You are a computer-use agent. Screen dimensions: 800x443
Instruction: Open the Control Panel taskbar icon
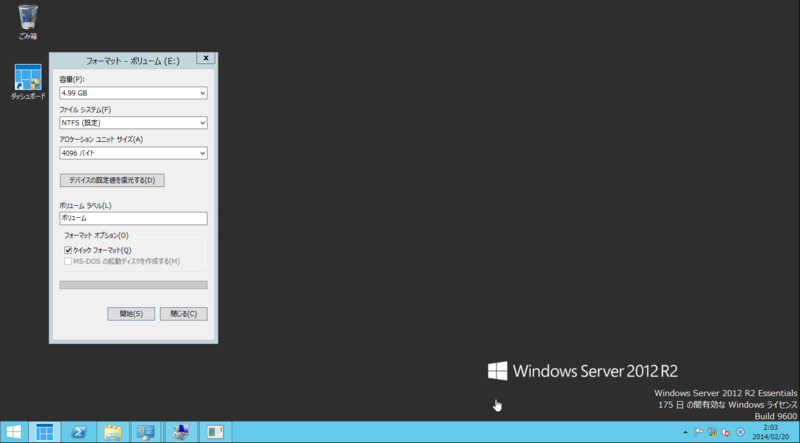point(146,432)
